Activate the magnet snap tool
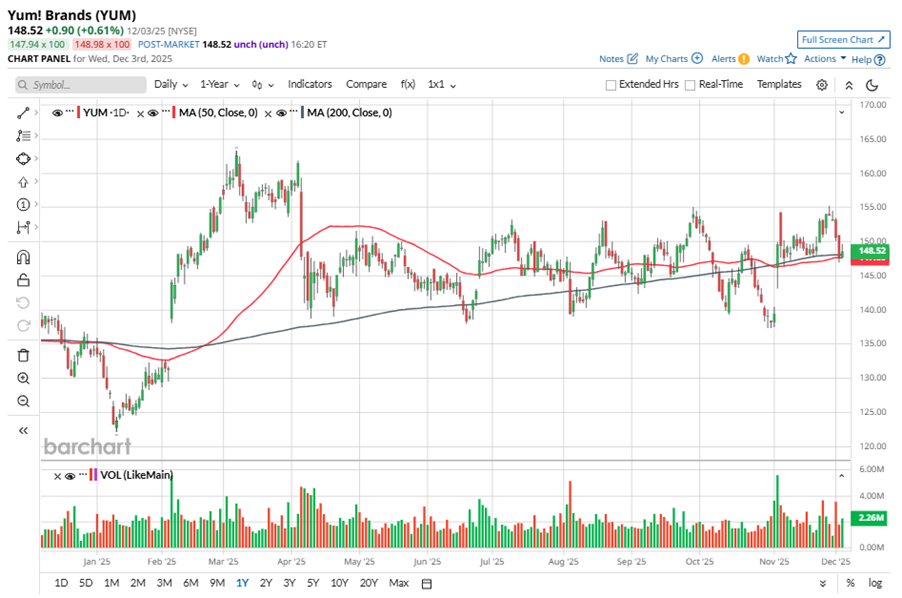Viewport: 902px width, 598px height. point(23,257)
